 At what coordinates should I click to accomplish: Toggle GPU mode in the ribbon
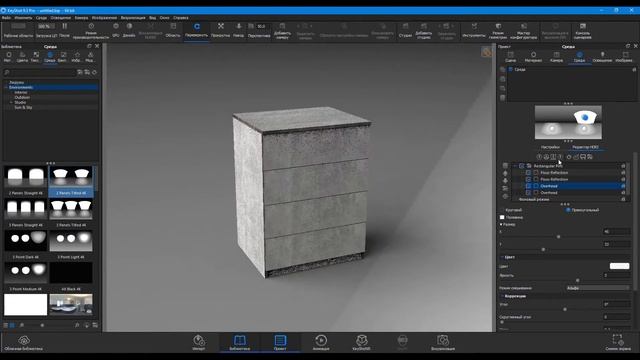116,30
